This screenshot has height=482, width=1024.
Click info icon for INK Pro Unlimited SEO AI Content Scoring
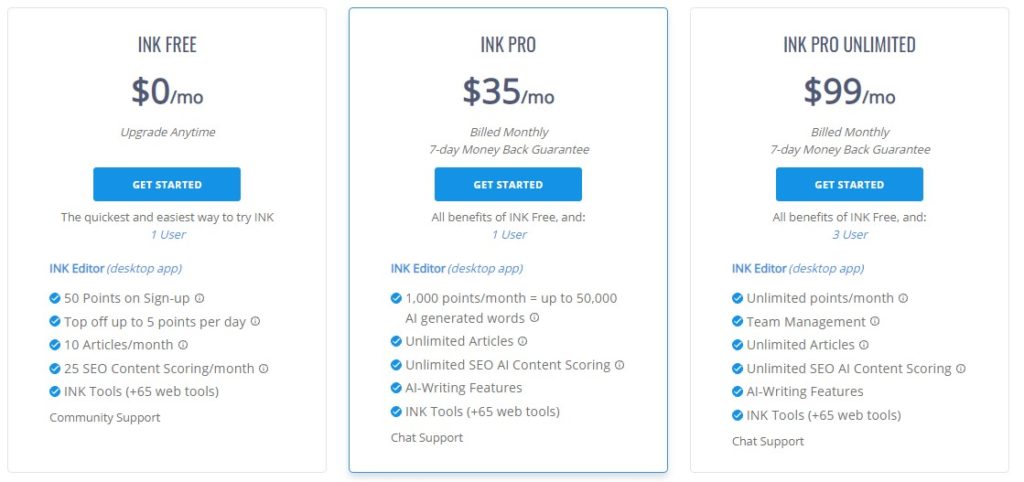(x=961, y=368)
